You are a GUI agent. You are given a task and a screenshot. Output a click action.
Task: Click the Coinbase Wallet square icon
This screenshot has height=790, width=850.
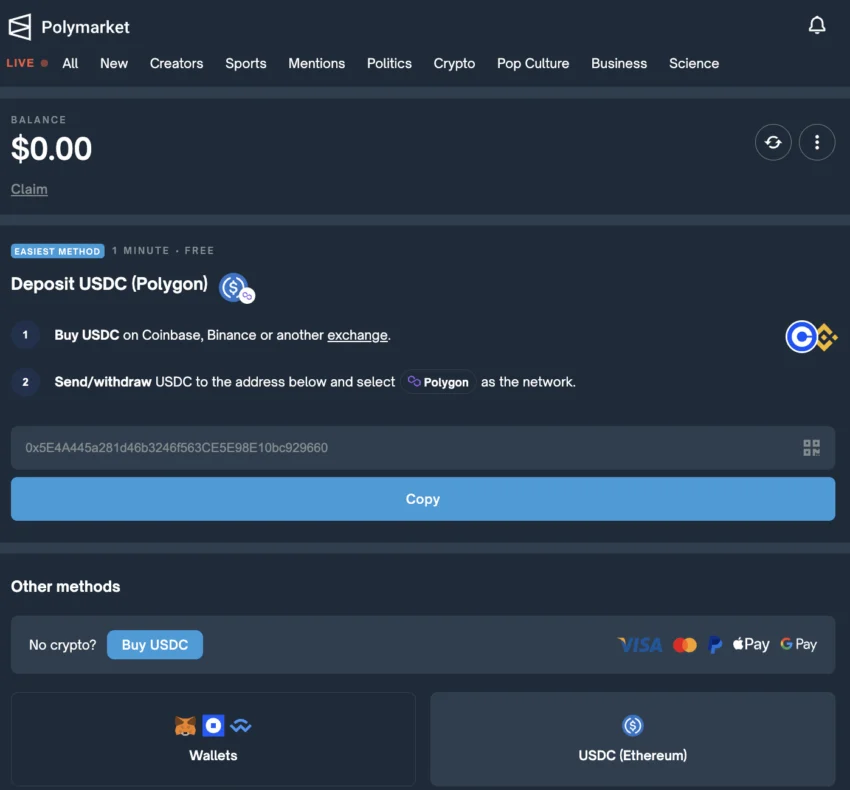(213, 725)
